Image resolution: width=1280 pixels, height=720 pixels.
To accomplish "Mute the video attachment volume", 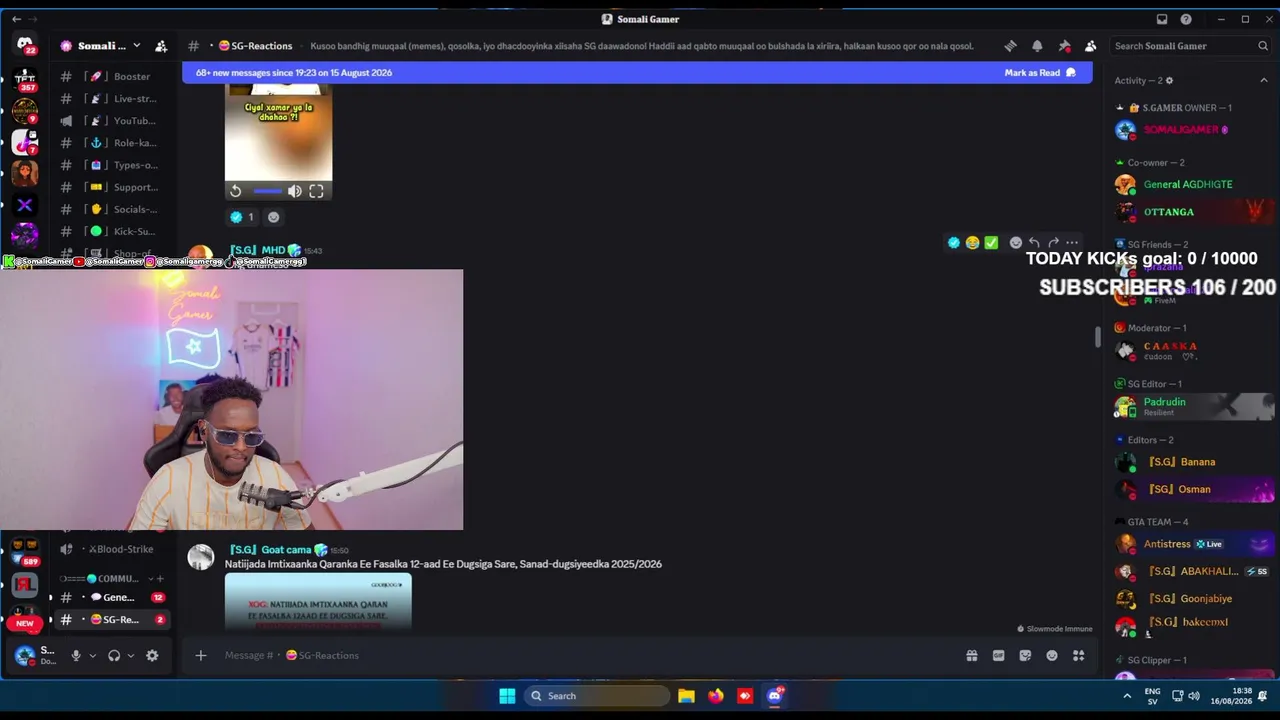I will [294, 191].
